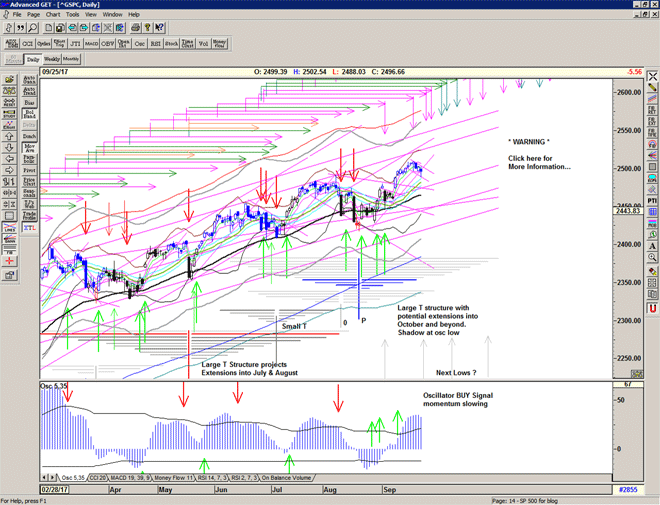Expand the Window menu
The image size is (660, 505).
click(x=112, y=15)
